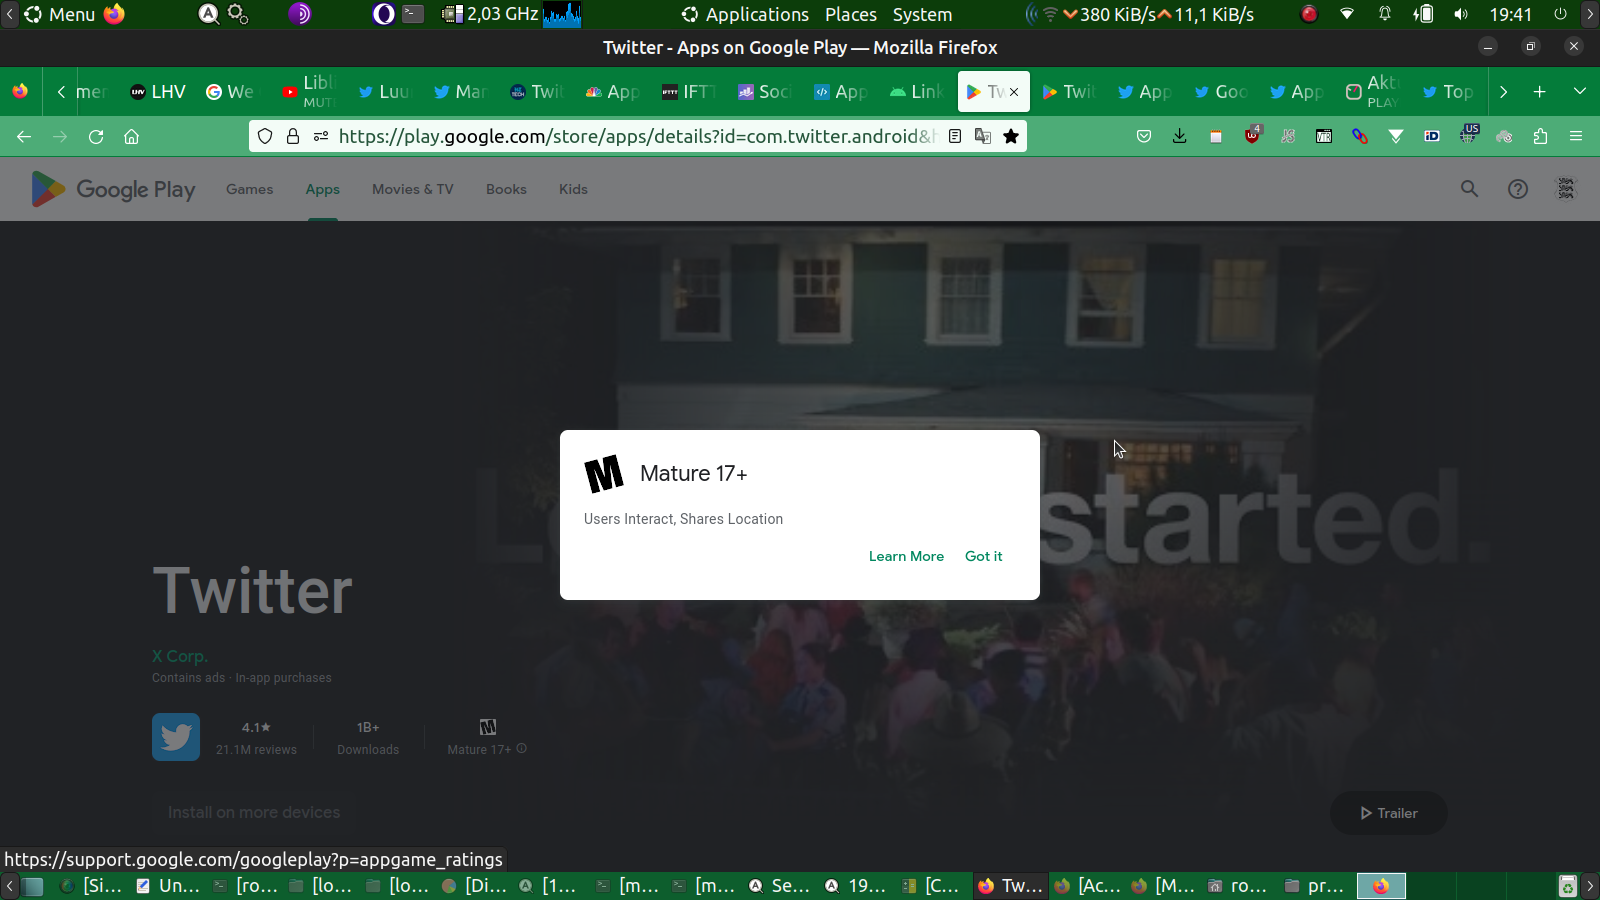The image size is (1600, 900).
Task: Open the JS script extension icon
Action: point(1288,137)
